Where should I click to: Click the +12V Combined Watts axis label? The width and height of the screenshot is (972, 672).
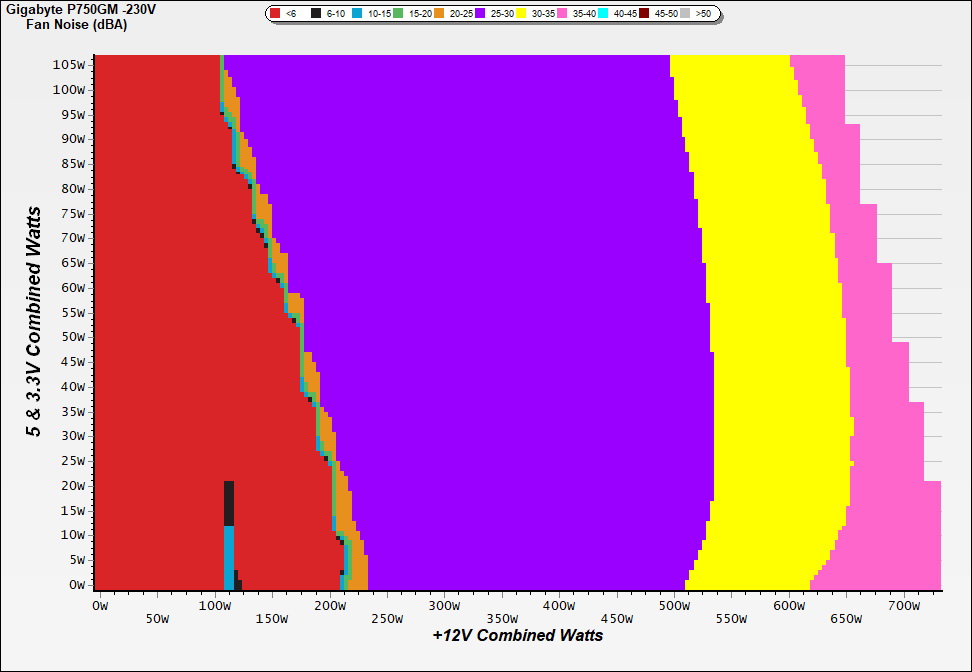517,635
